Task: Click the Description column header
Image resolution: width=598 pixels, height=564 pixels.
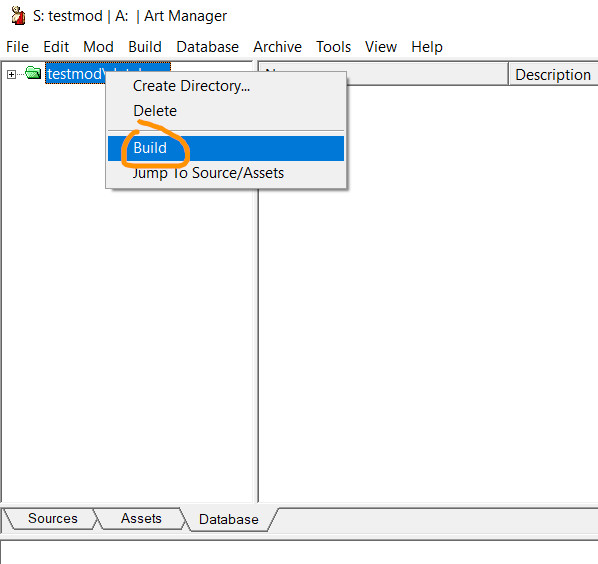Action: 553,74
